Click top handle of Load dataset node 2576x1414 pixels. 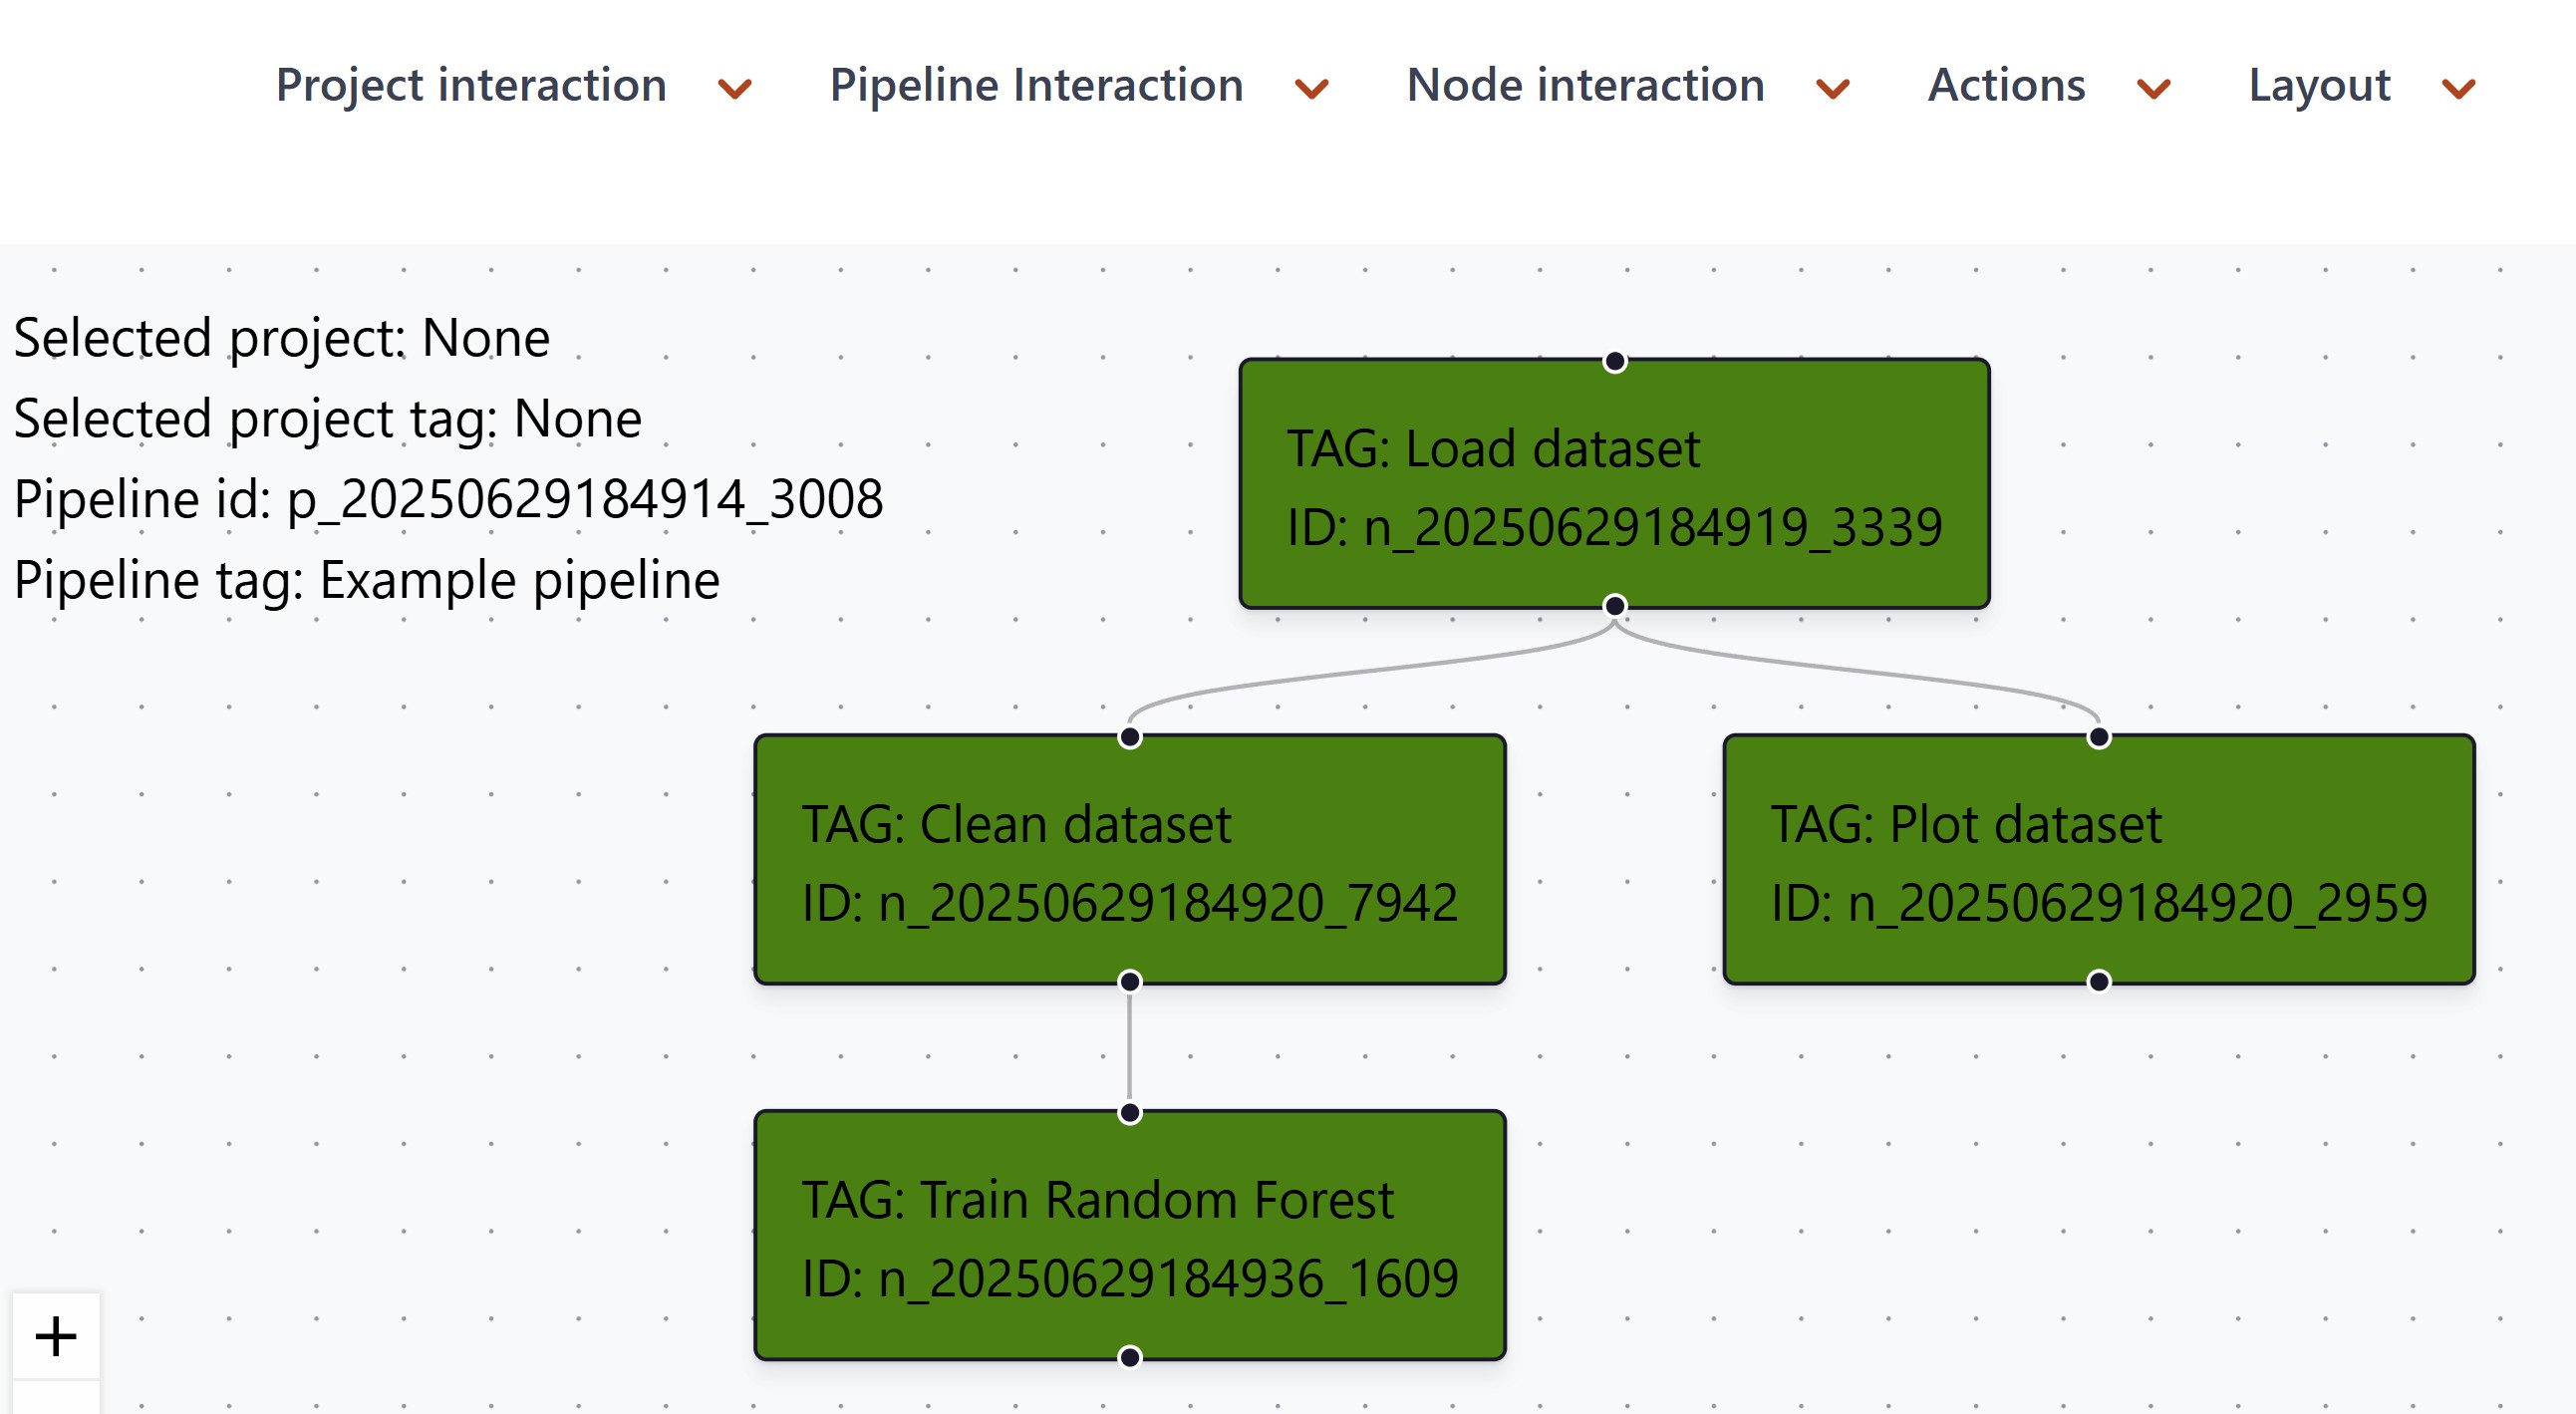[x=1614, y=361]
